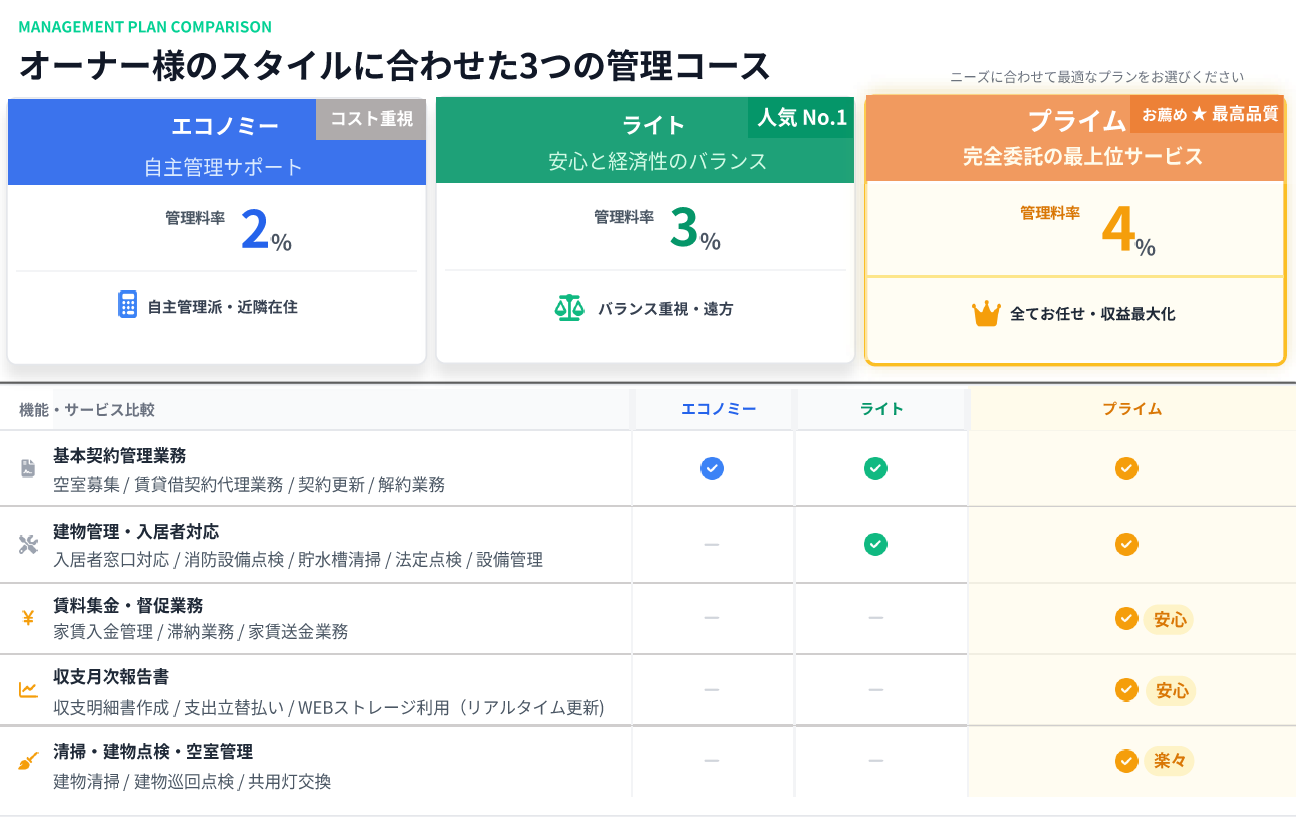Click the broom icon beside 清掃・建物点検・空室管理

[28, 762]
